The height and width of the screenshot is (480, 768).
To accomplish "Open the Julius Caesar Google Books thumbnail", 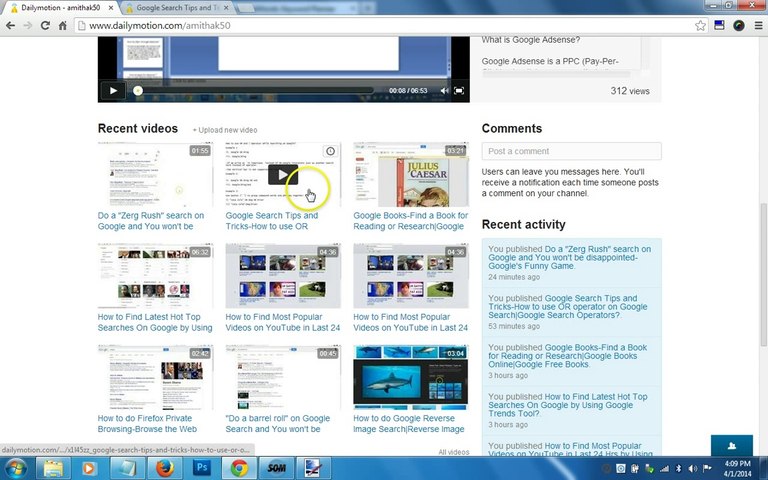I will pyautogui.click(x=411, y=174).
